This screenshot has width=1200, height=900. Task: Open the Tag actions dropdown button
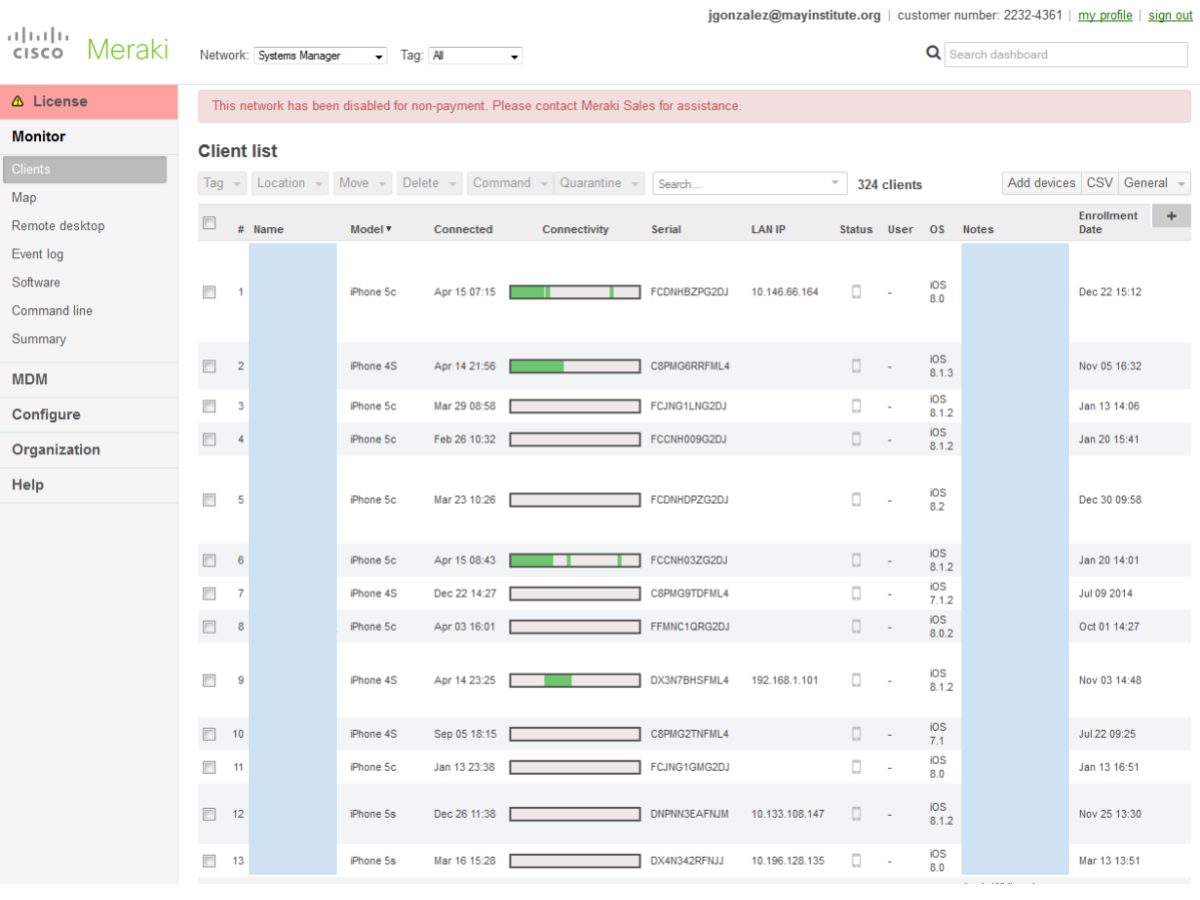tap(222, 183)
